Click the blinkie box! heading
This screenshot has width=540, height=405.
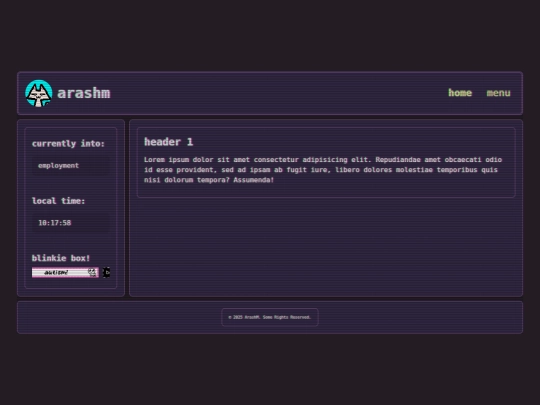pyautogui.click(x=61, y=258)
